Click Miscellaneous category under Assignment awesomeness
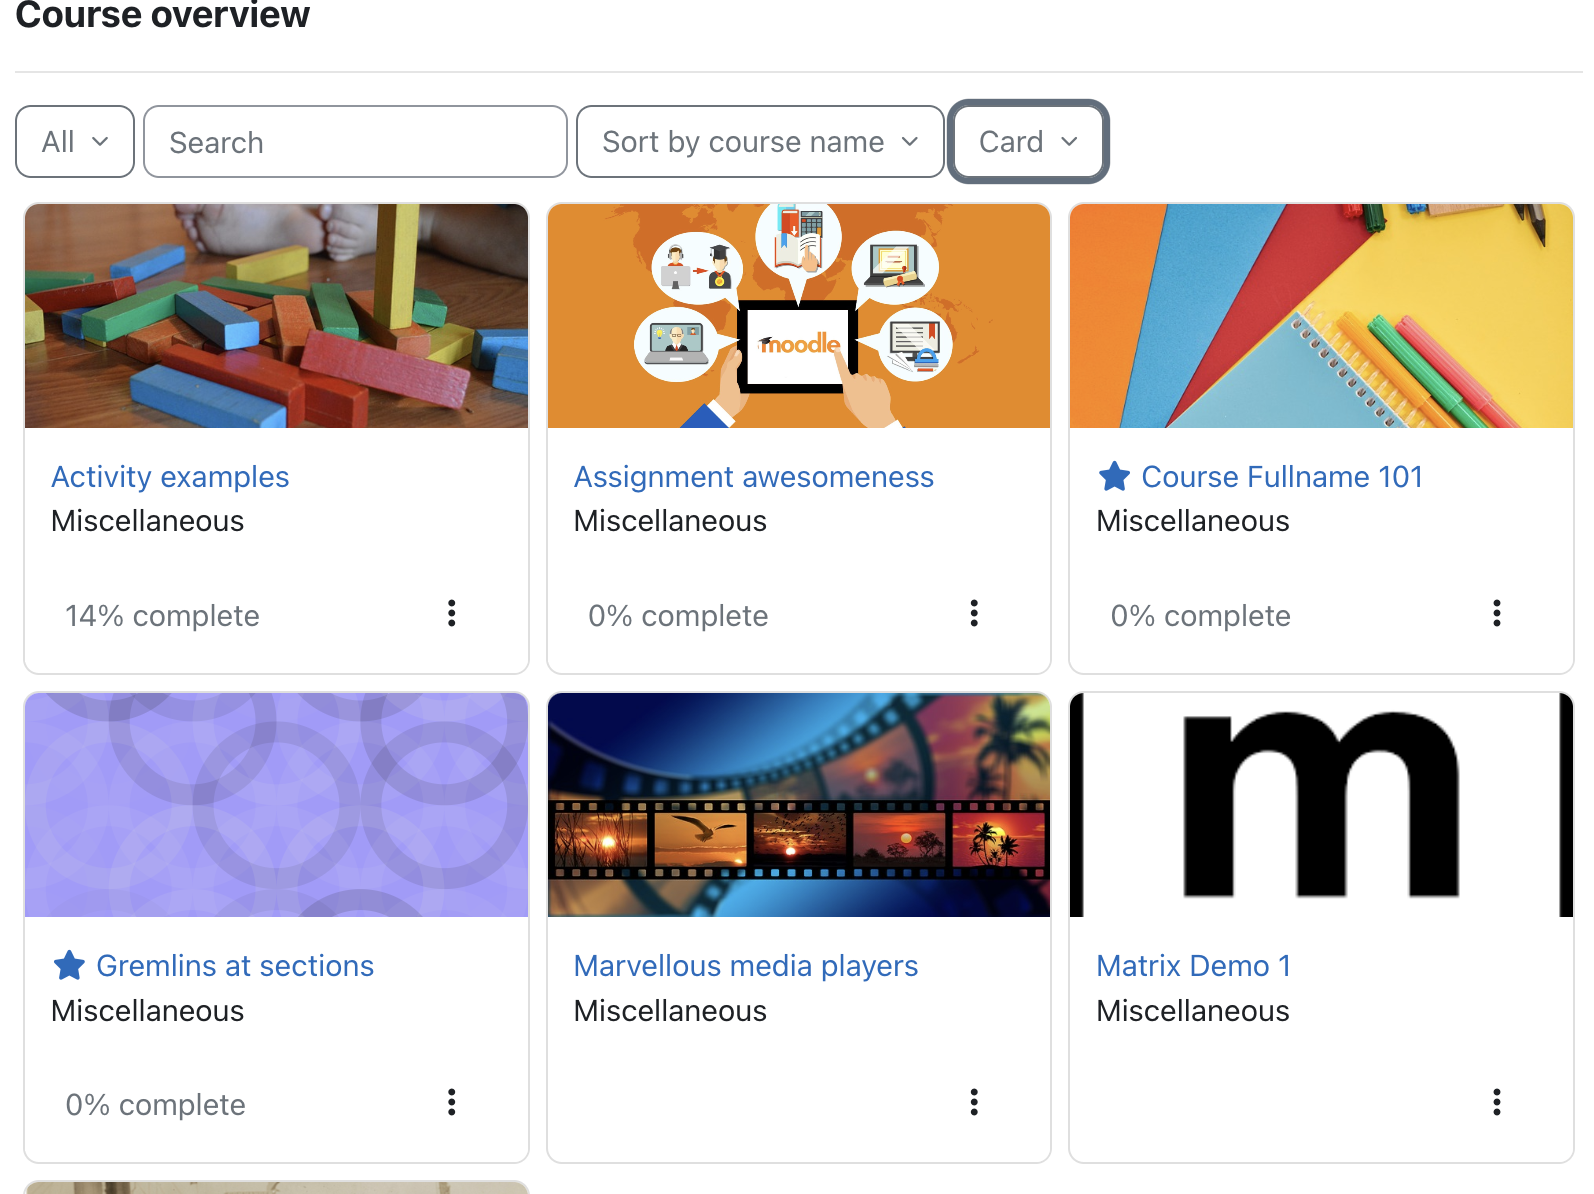 [670, 521]
